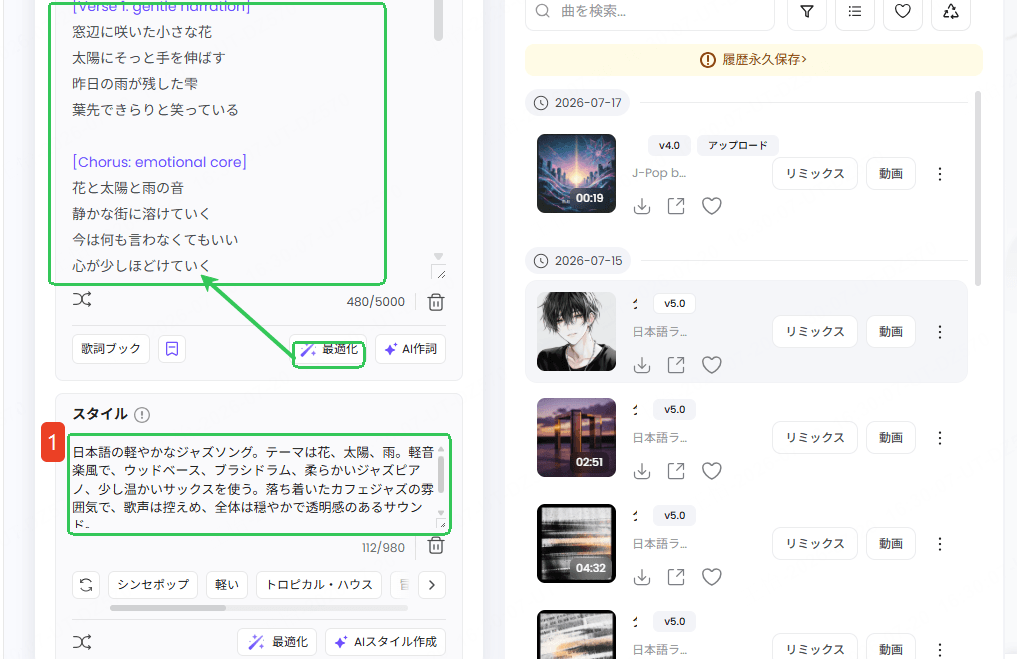
Task: Click リミックス on the anime boy track
Action: coord(815,332)
